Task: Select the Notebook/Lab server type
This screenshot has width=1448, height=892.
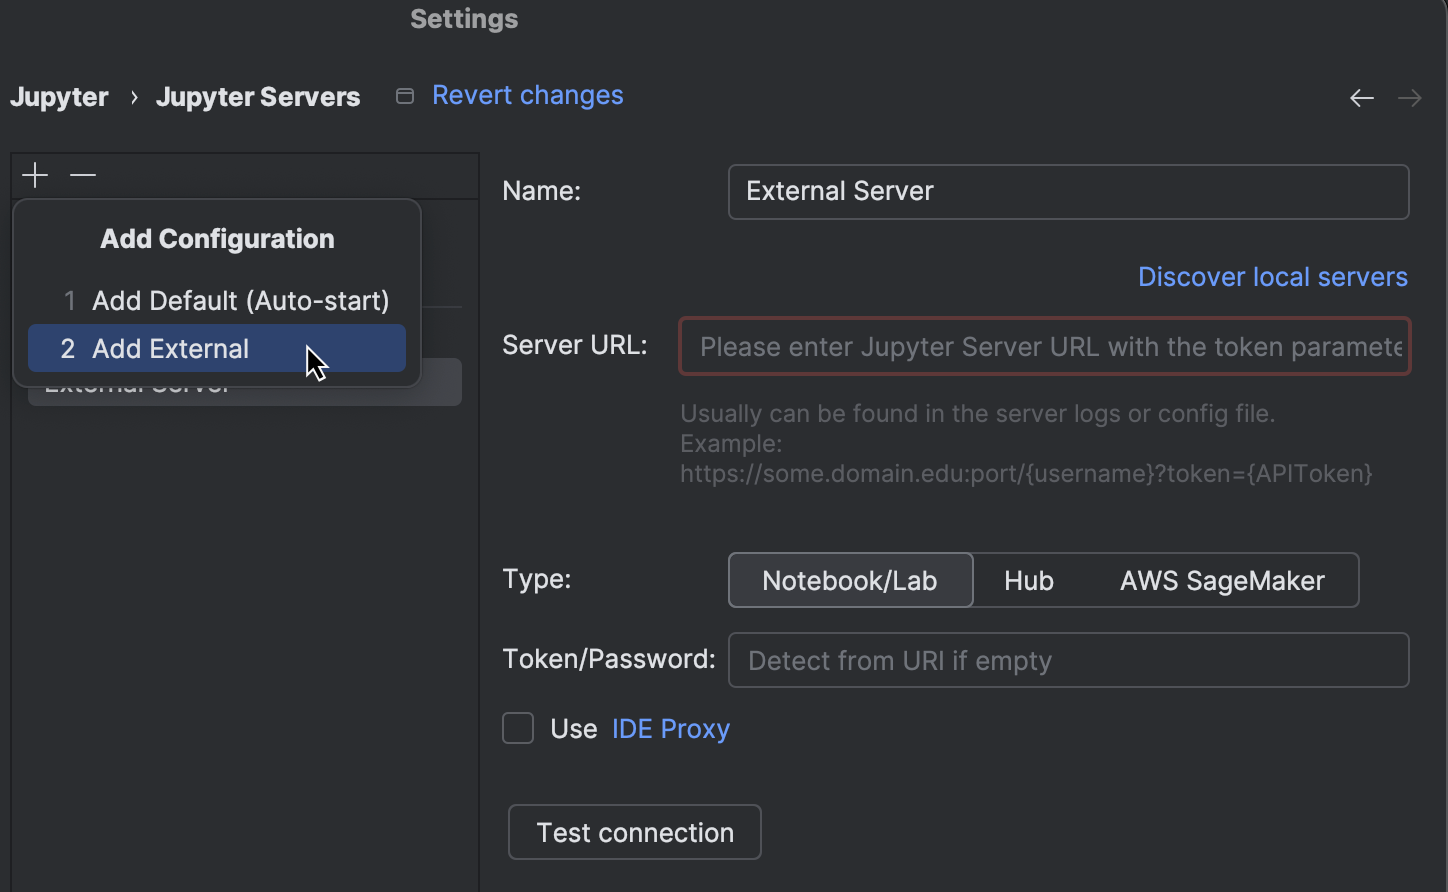Action: pyautogui.click(x=850, y=580)
